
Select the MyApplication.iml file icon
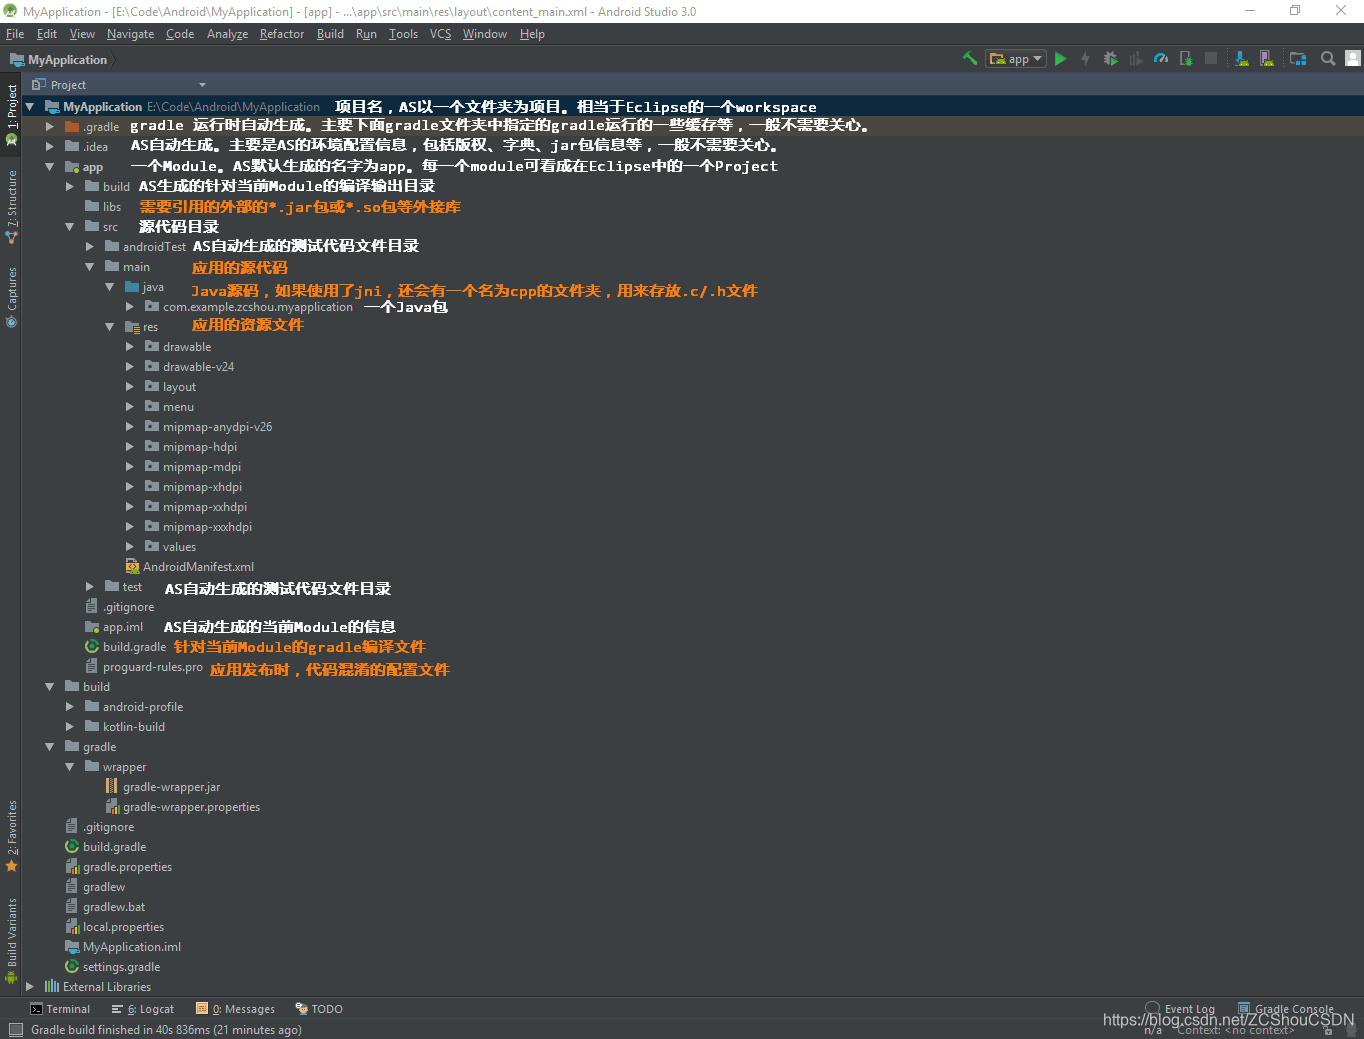click(x=72, y=947)
